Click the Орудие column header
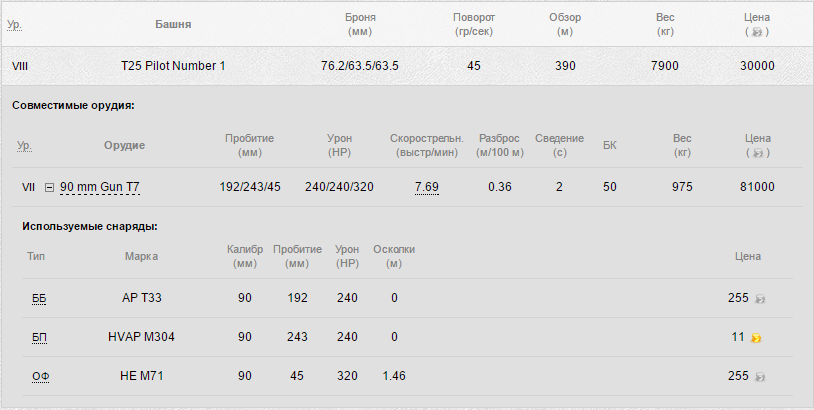Viewport: 814px width, 410px height. click(125, 145)
